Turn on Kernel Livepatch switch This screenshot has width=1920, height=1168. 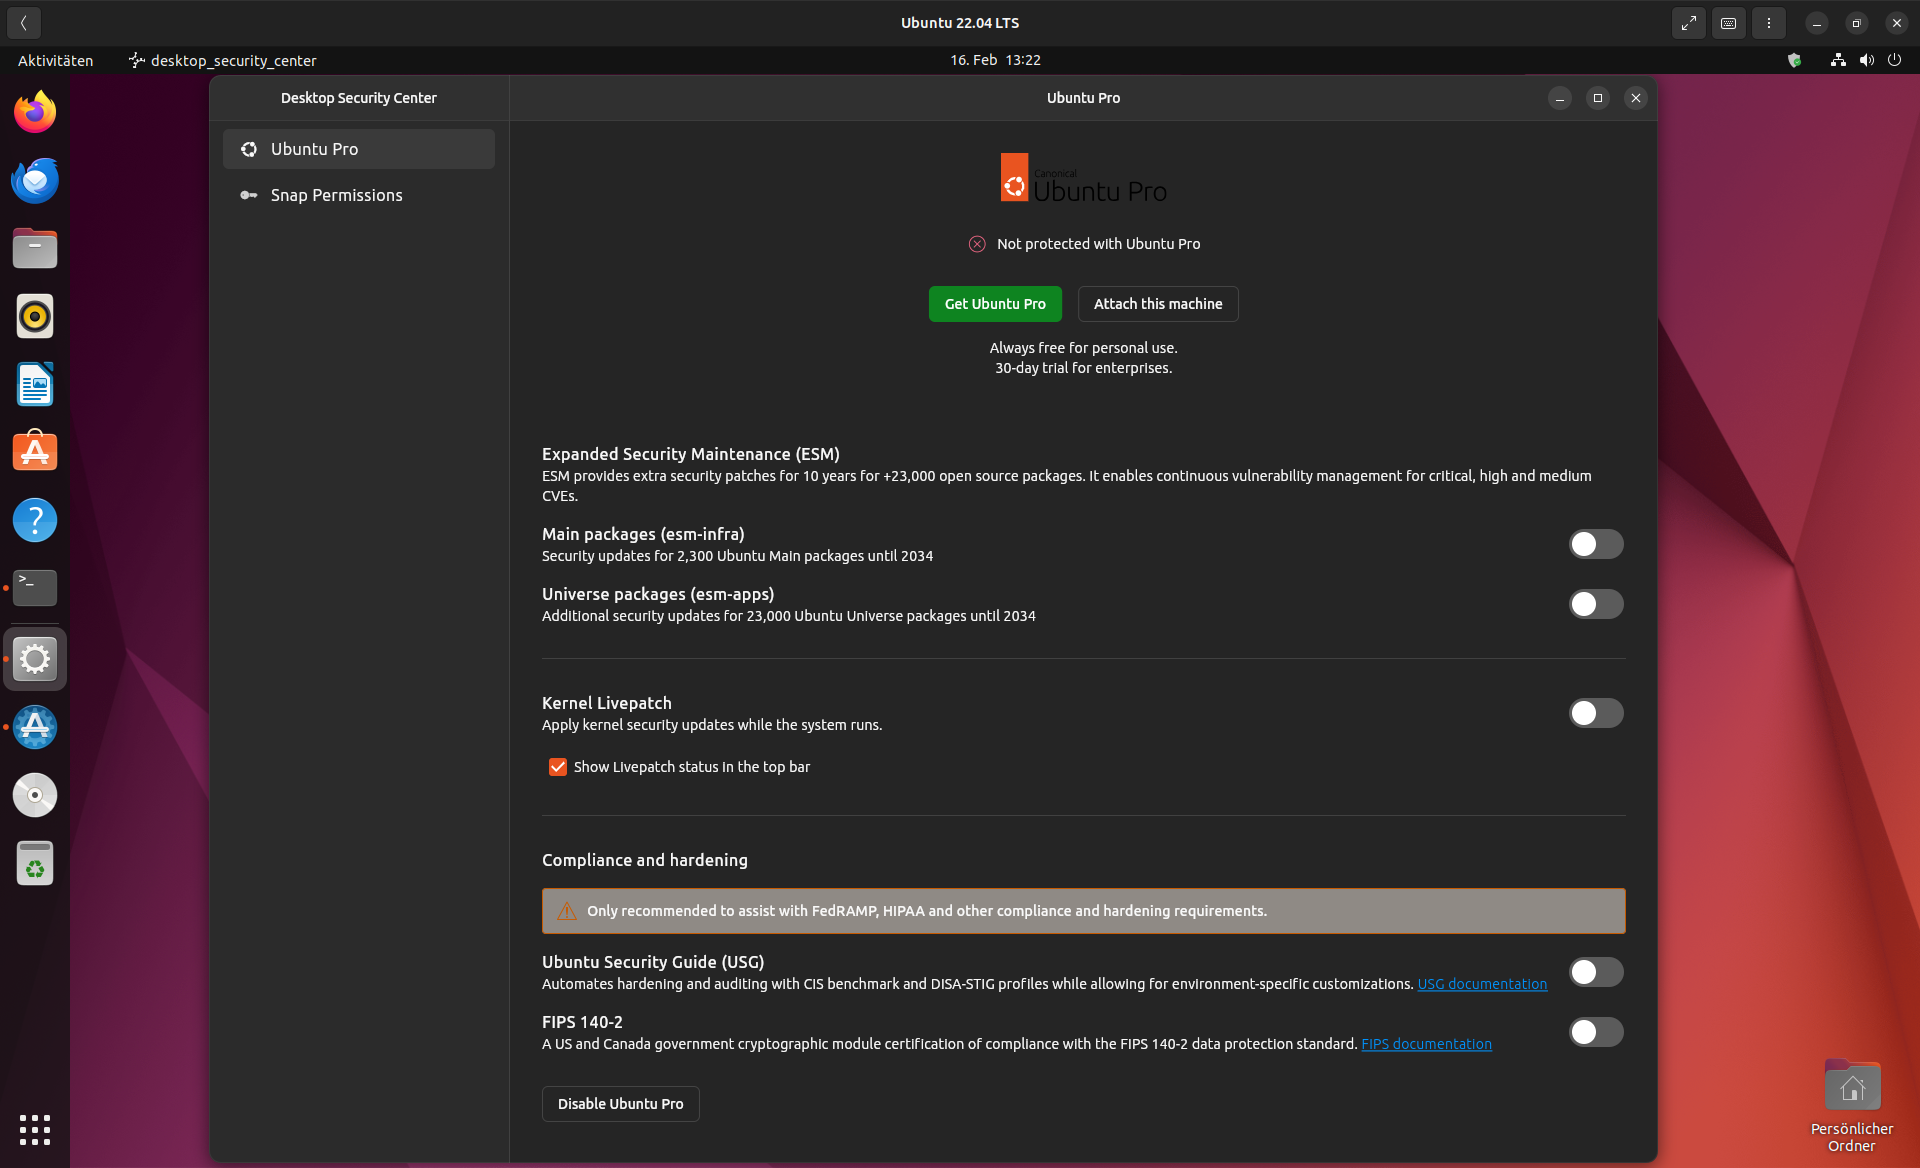1595,713
